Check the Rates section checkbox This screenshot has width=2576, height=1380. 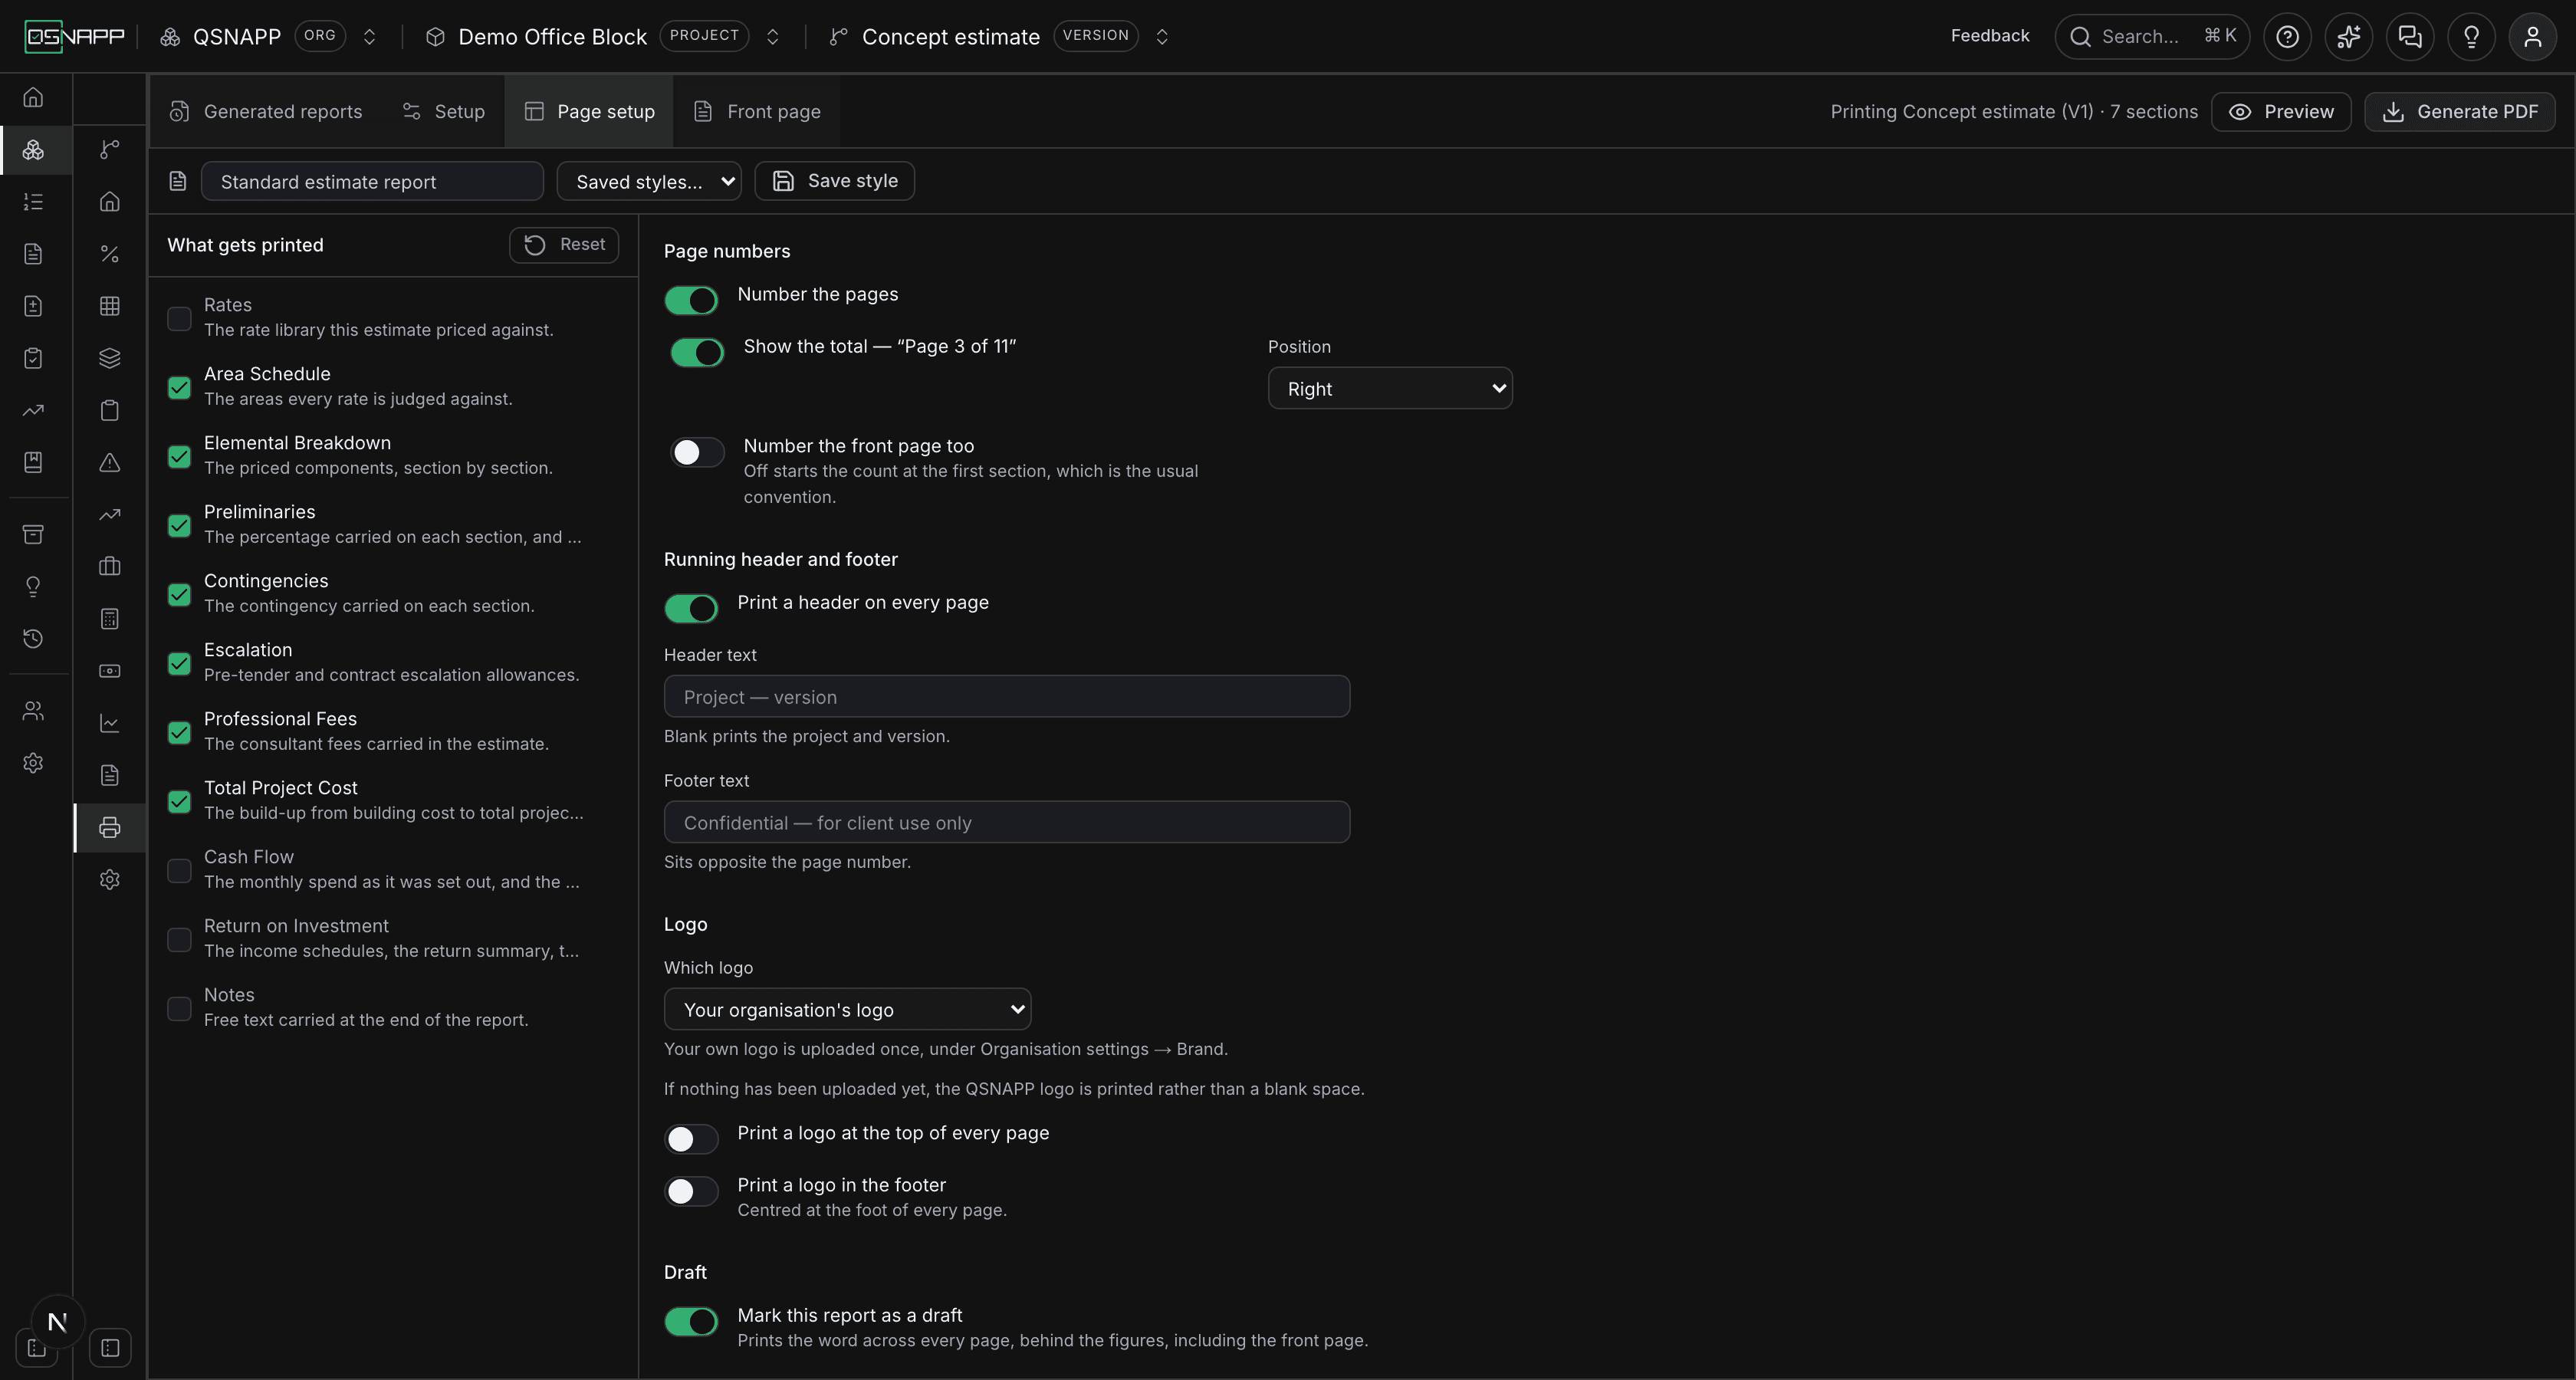tap(179, 318)
